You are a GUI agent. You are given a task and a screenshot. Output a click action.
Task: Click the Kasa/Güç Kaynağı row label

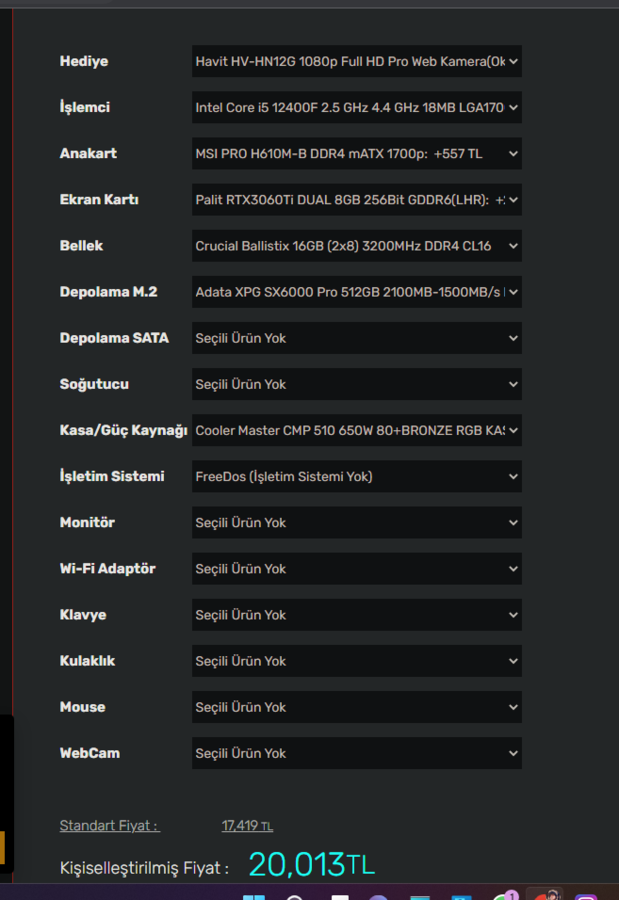[123, 430]
